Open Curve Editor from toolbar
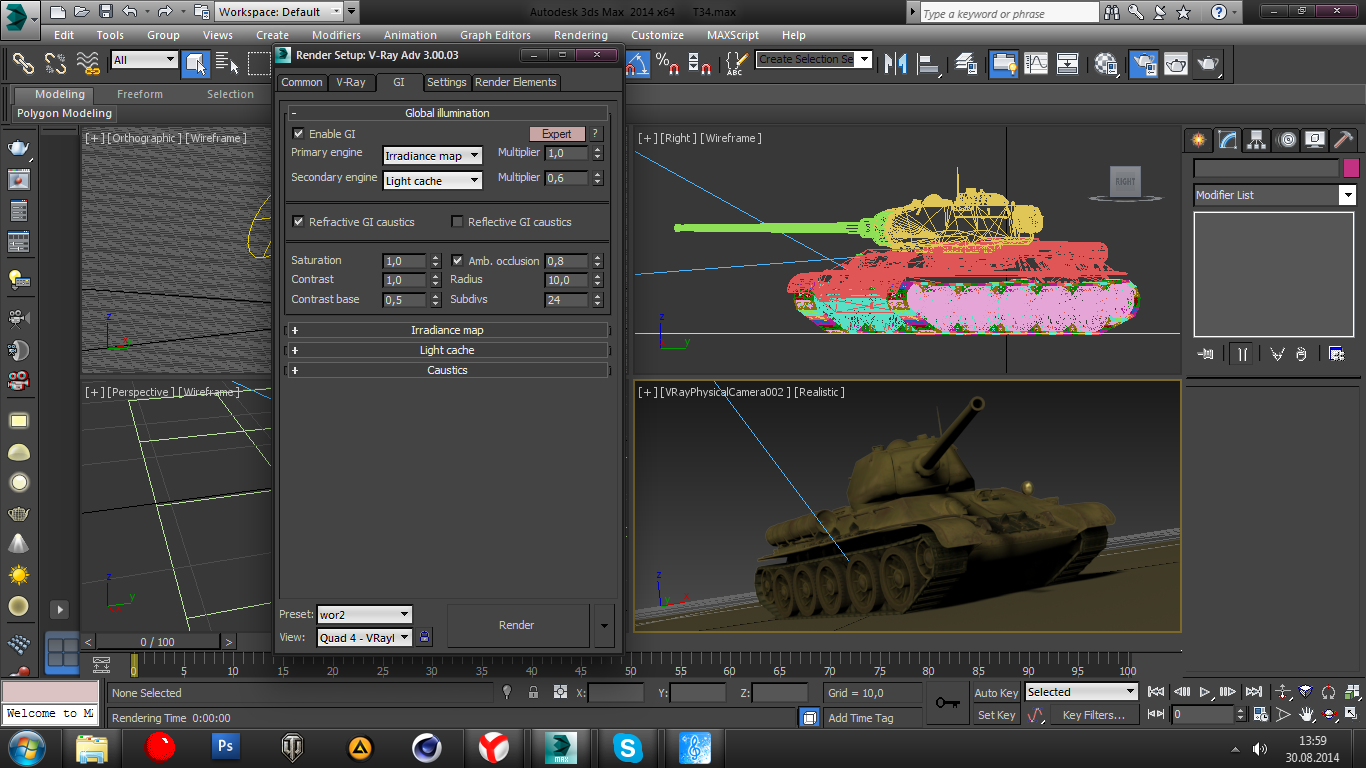1366x768 pixels. tap(1036, 63)
